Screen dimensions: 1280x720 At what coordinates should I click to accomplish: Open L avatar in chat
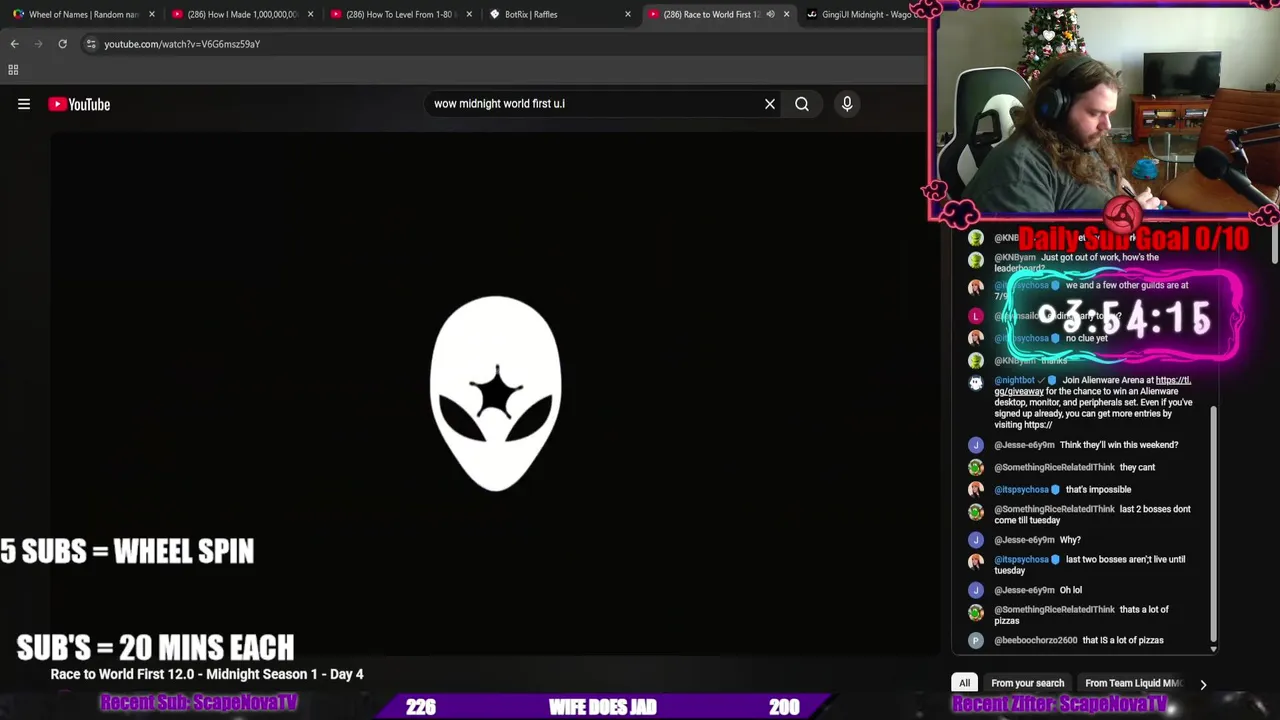[x=976, y=316]
